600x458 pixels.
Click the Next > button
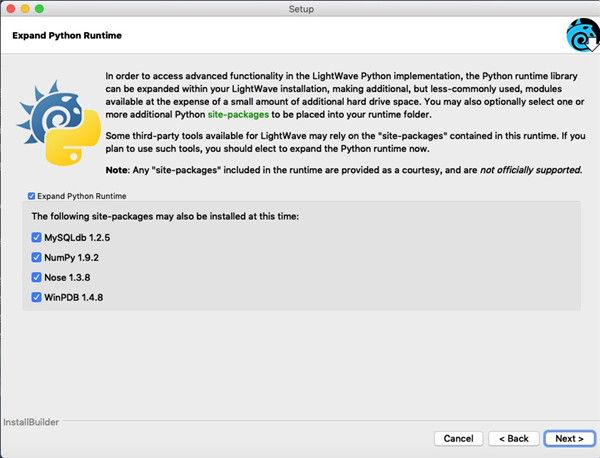pos(569,438)
